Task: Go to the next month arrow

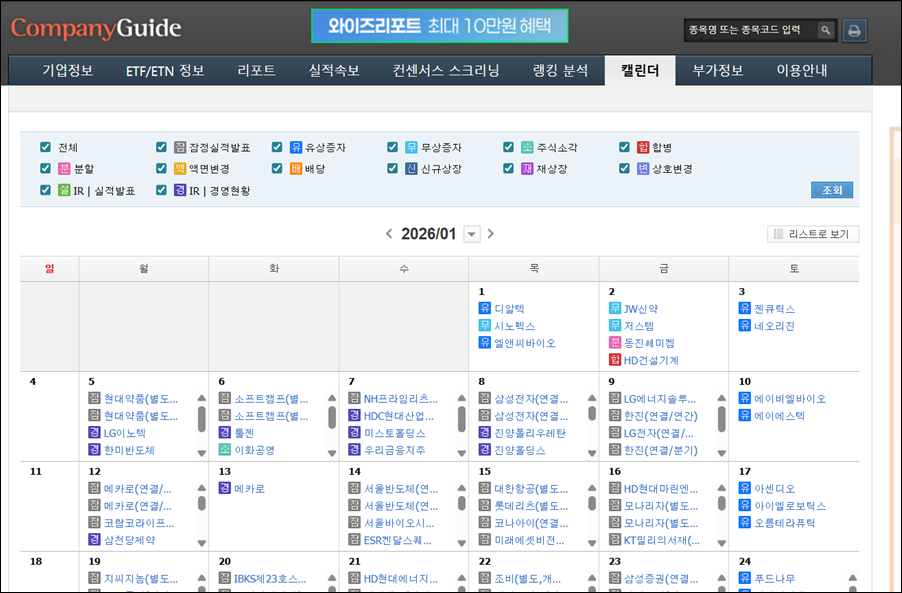Action: point(491,234)
